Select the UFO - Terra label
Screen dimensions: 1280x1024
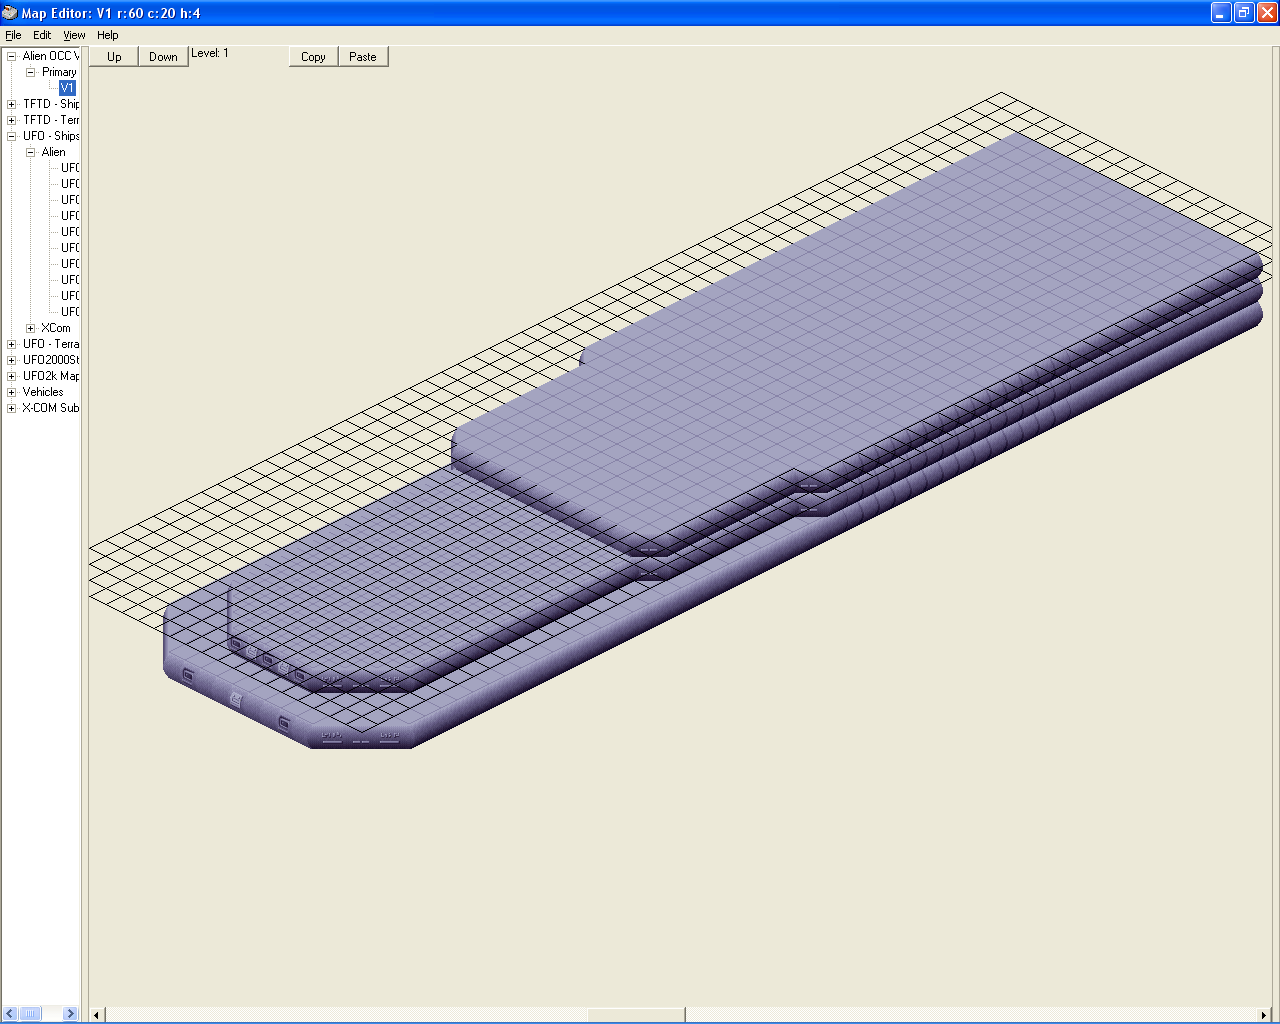coord(51,344)
